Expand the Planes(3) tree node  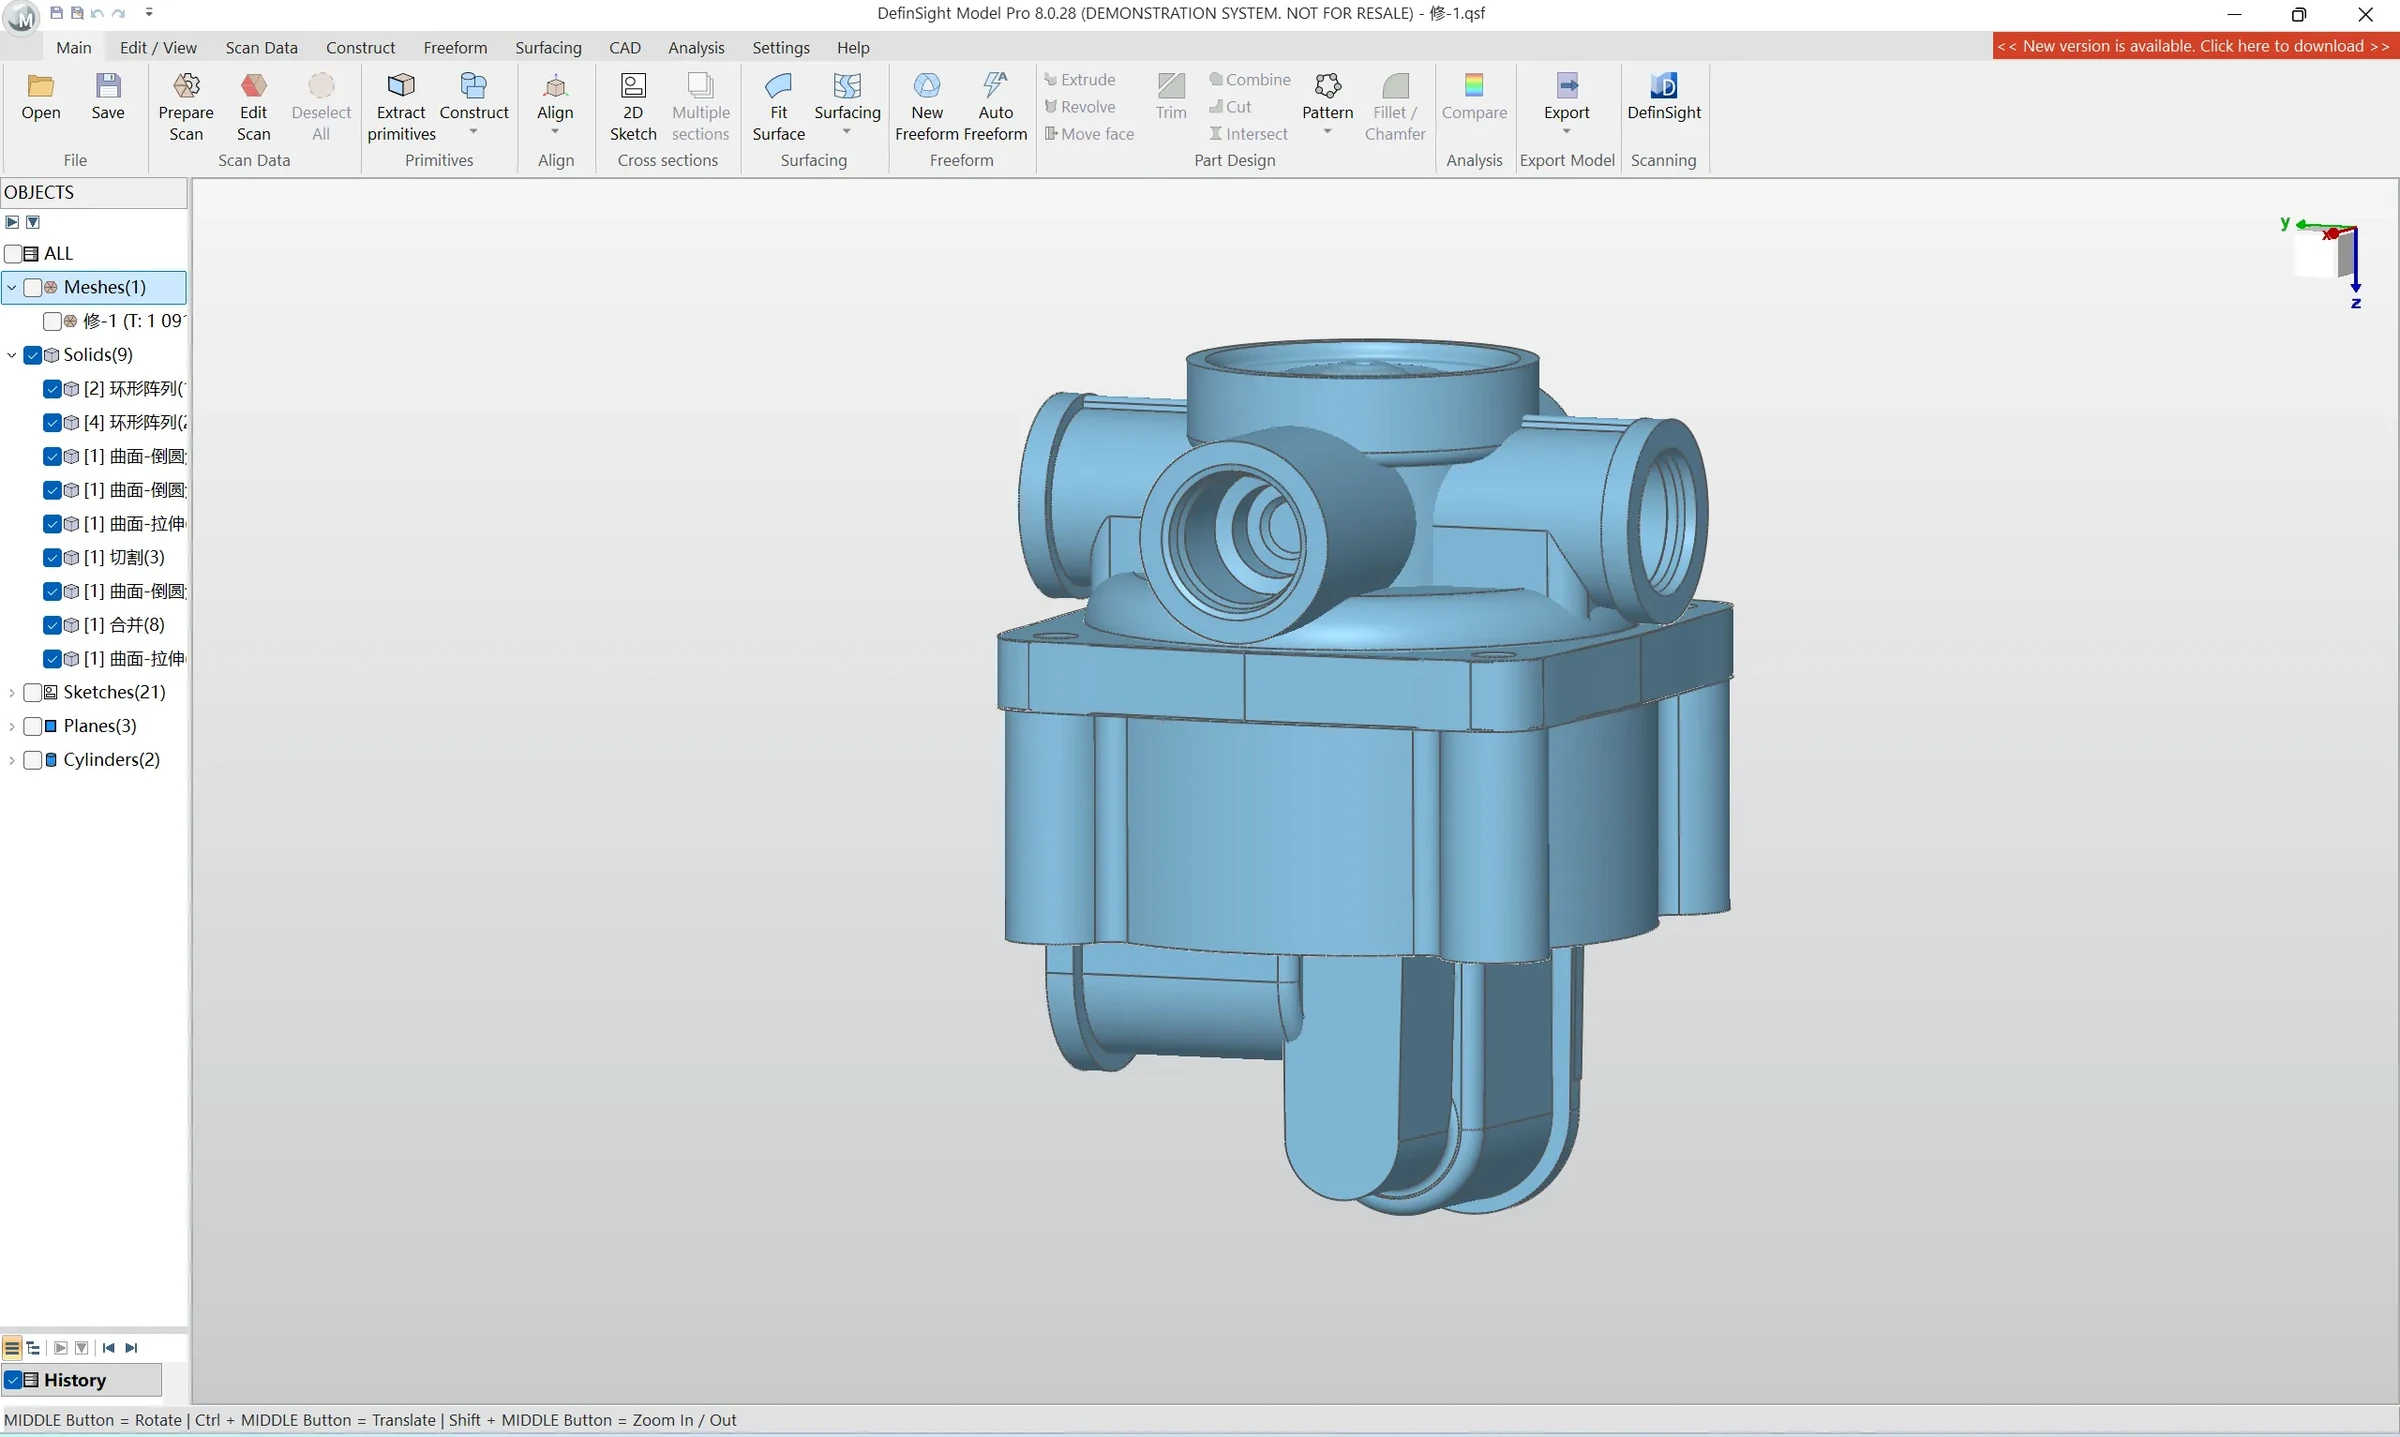point(12,726)
